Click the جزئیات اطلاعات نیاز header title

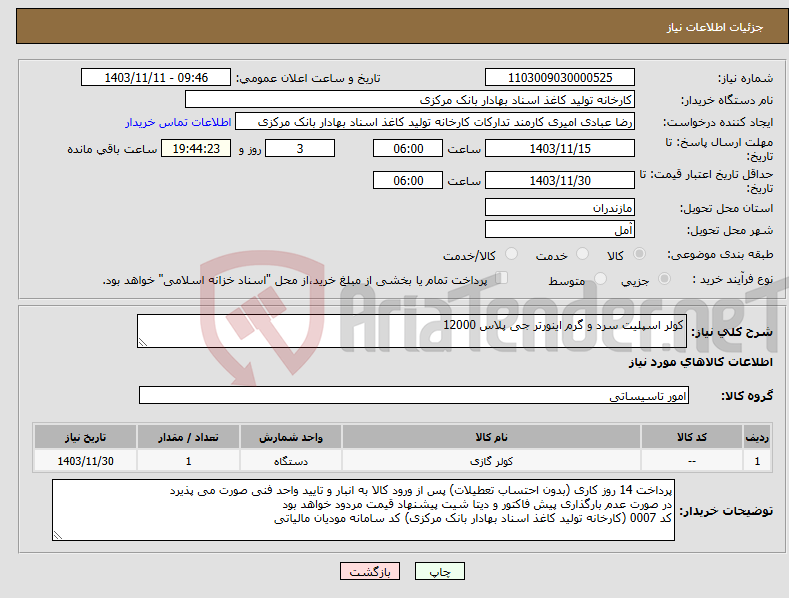715,27
